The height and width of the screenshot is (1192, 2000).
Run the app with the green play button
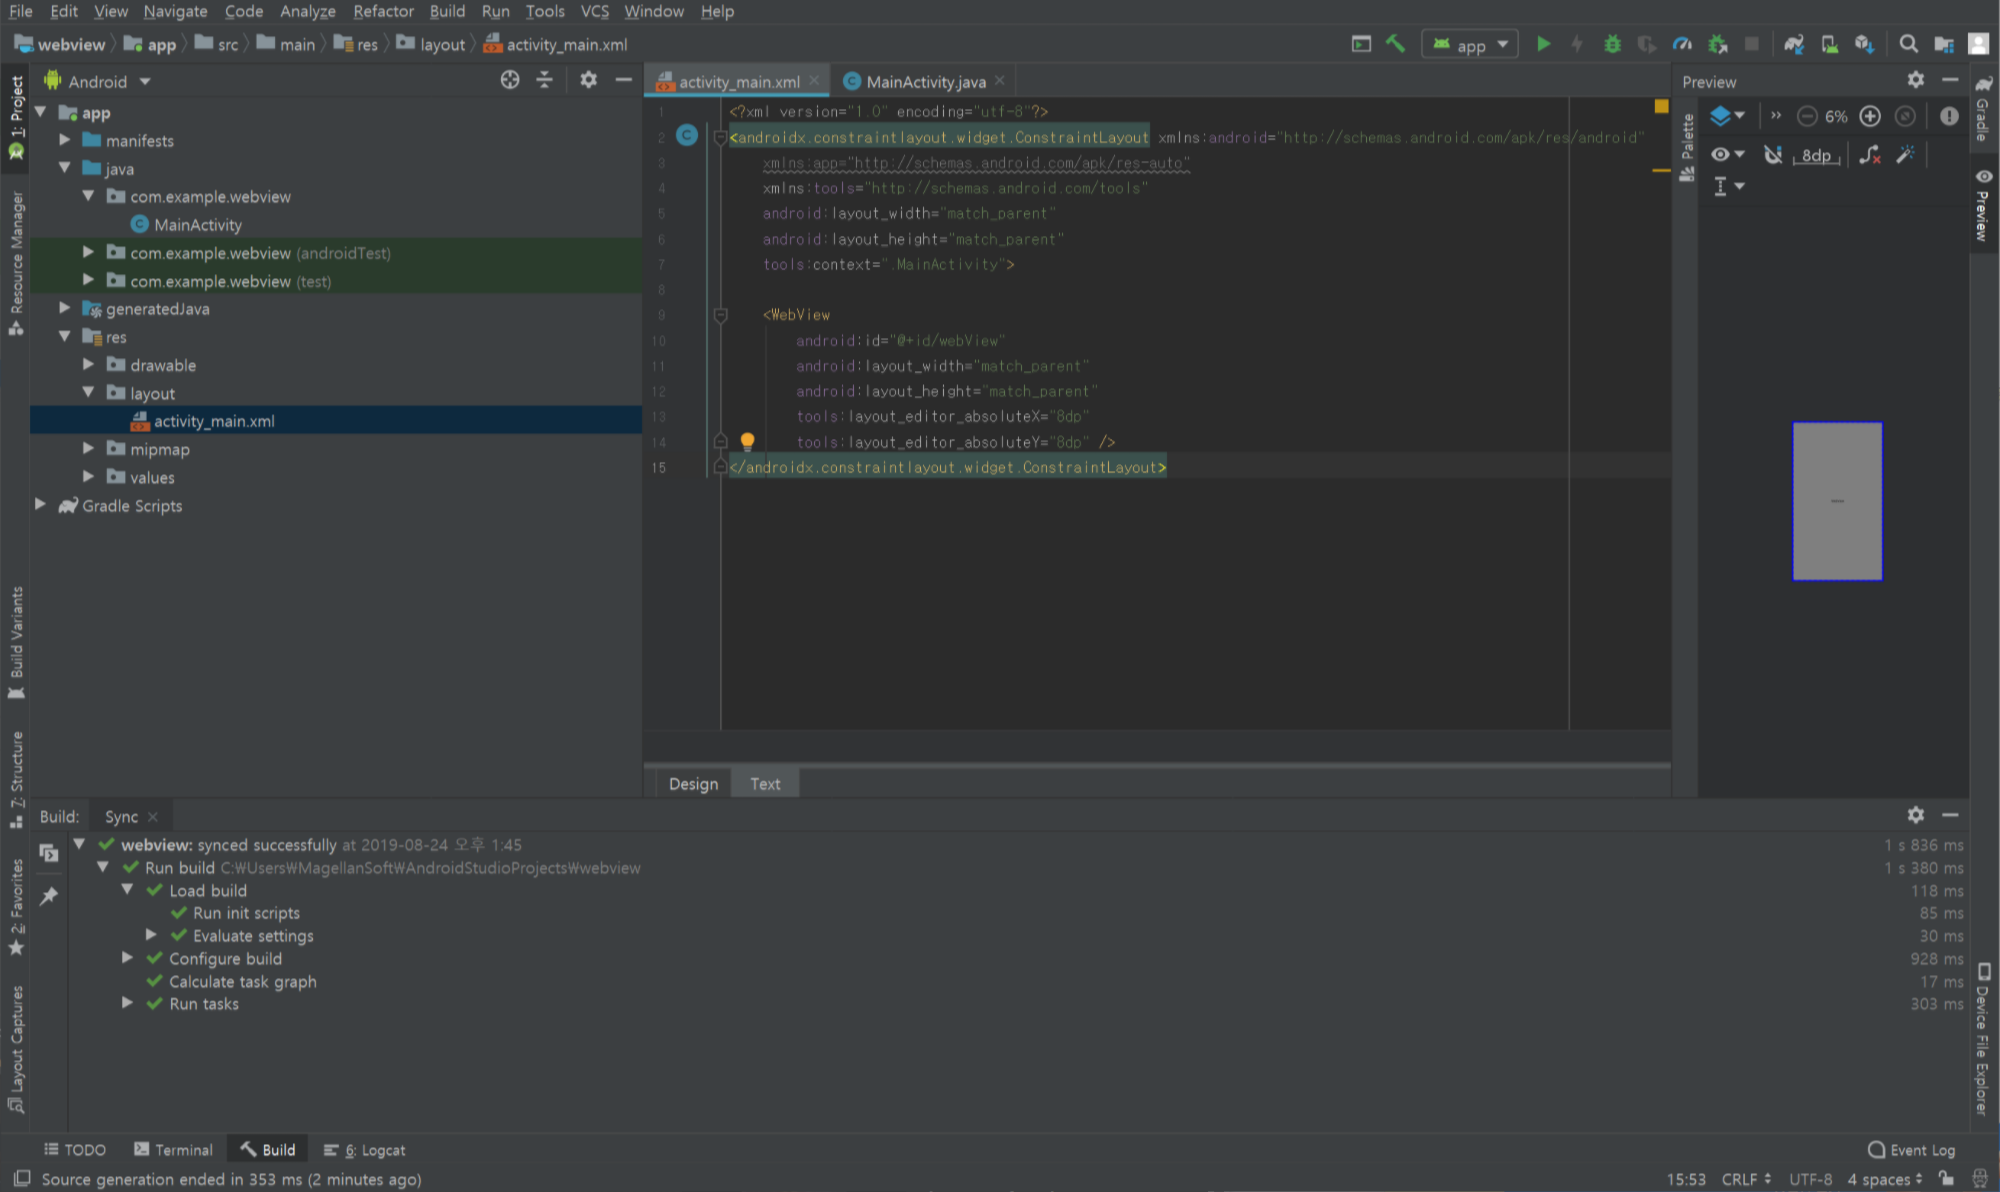pos(1543,44)
